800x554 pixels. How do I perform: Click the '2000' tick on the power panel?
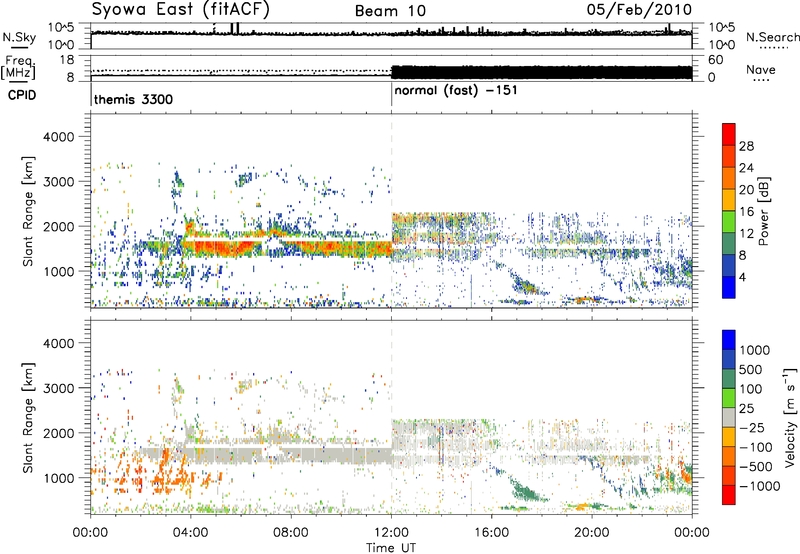coord(58,226)
